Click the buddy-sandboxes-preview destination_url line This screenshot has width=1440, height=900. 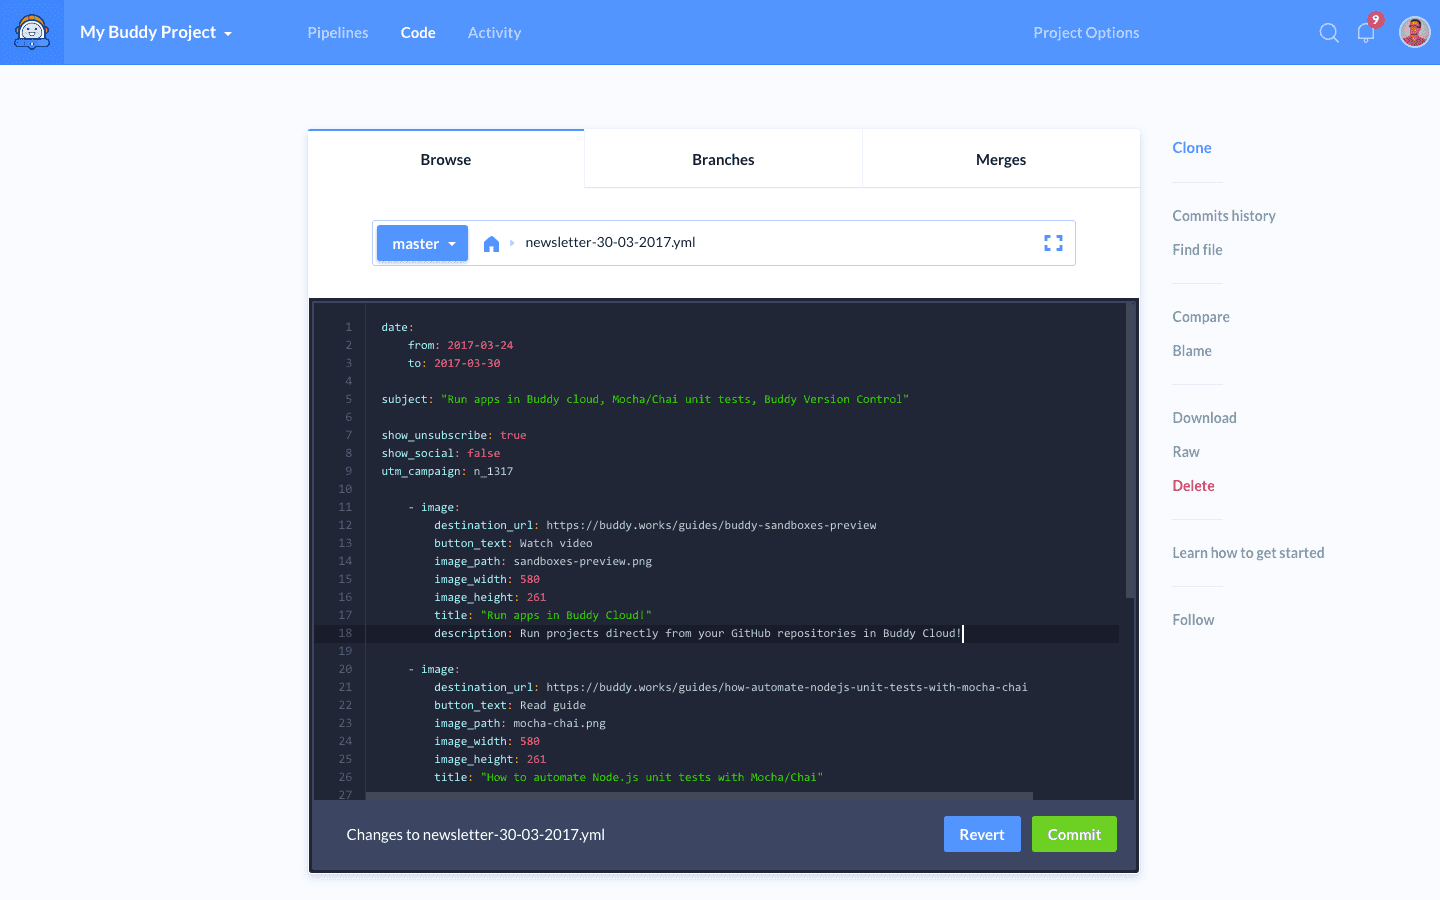[655, 525]
